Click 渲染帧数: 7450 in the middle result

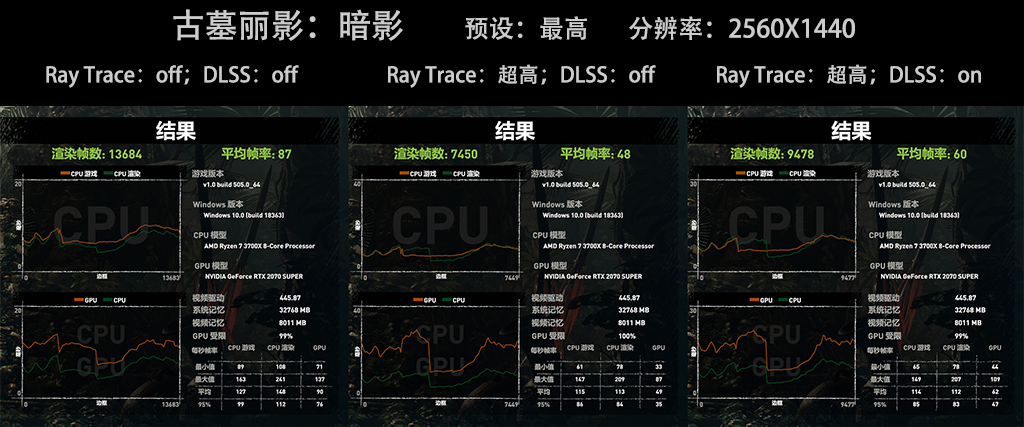436,154
